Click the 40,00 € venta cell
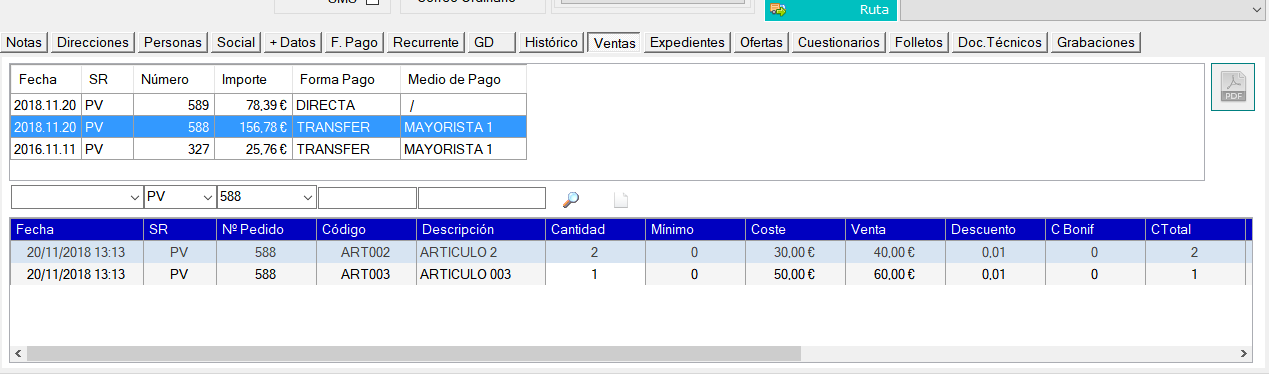Screen dimensions: 1269x374 [x=895, y=253]
